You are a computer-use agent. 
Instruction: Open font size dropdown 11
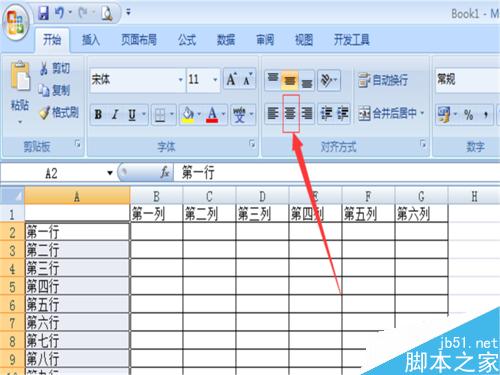(x=215, y=80)
